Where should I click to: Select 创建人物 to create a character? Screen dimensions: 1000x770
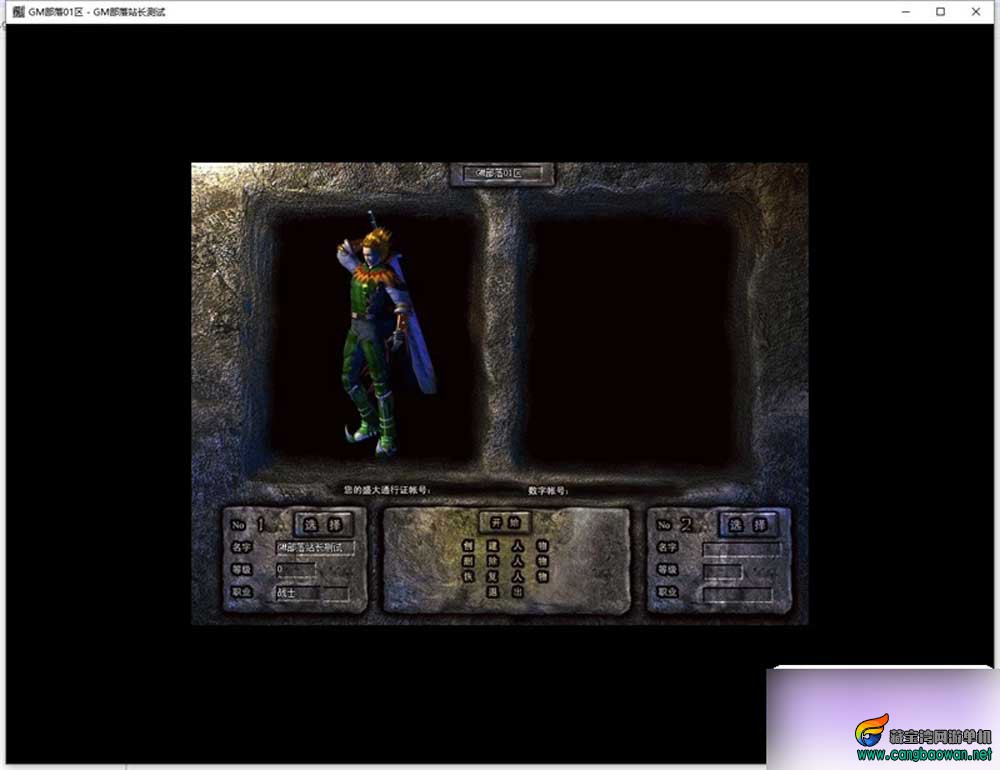coord(504,546)
